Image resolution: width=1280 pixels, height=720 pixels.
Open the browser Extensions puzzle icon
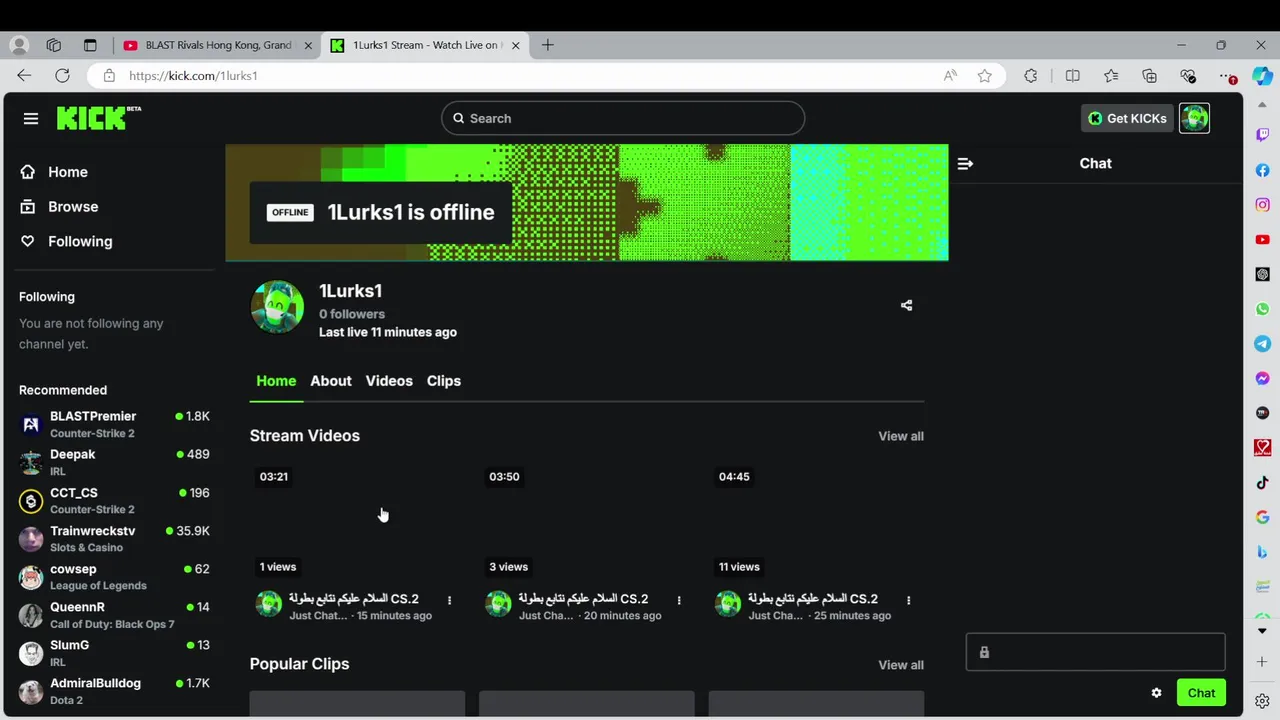(1031, 76)
